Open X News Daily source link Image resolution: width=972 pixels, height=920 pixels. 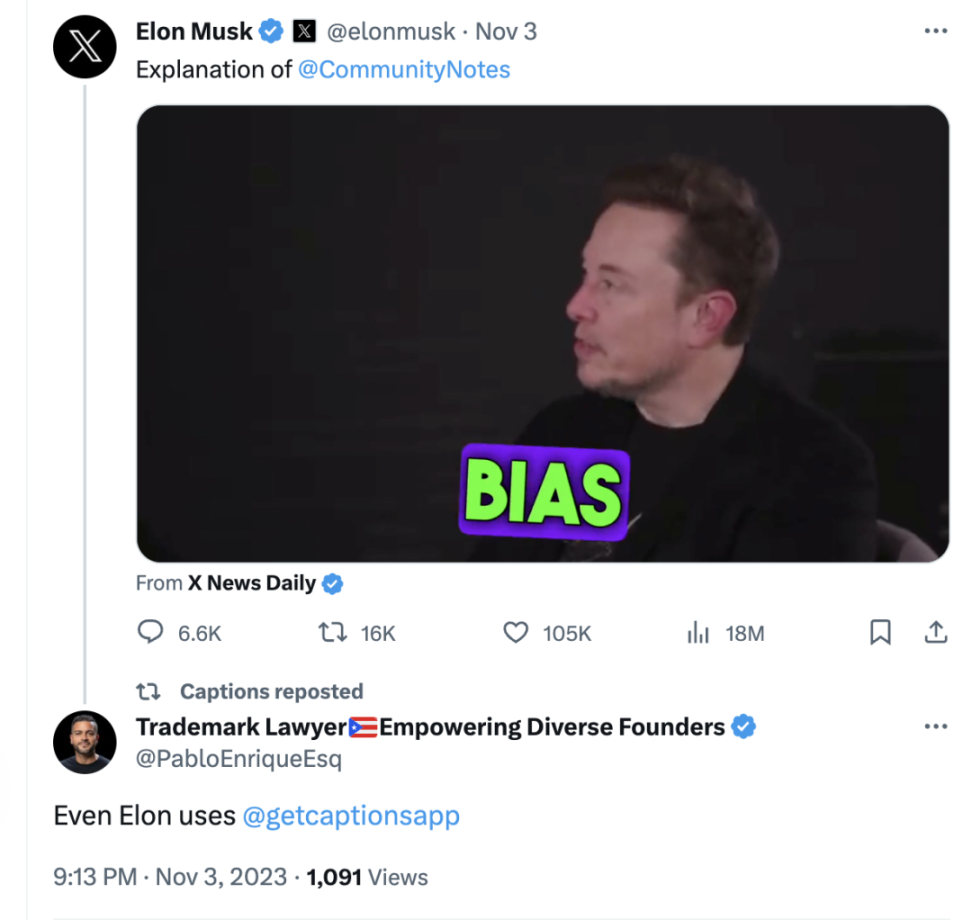252,583
